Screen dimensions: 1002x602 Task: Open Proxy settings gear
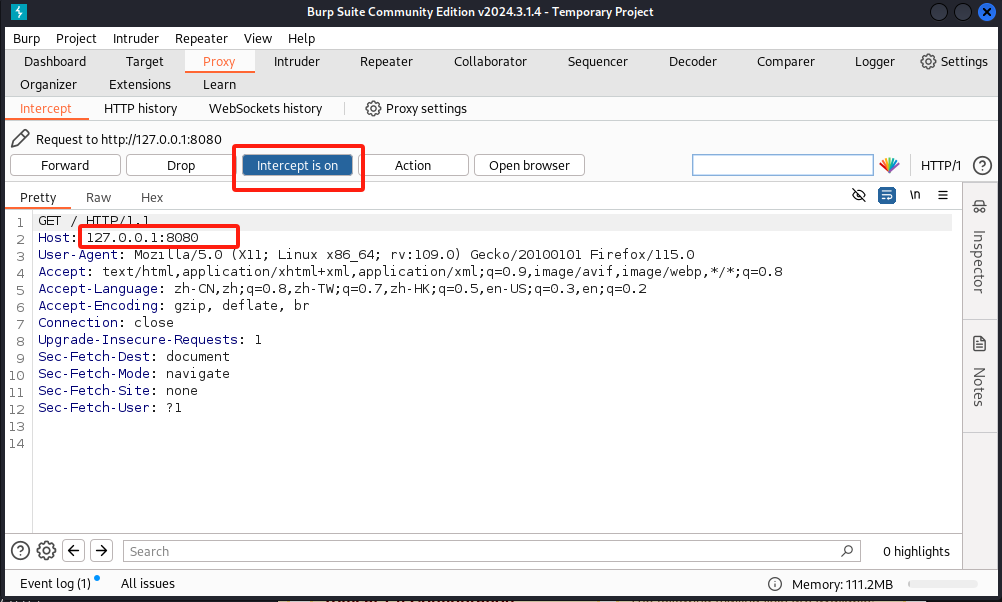click(373, 109)
